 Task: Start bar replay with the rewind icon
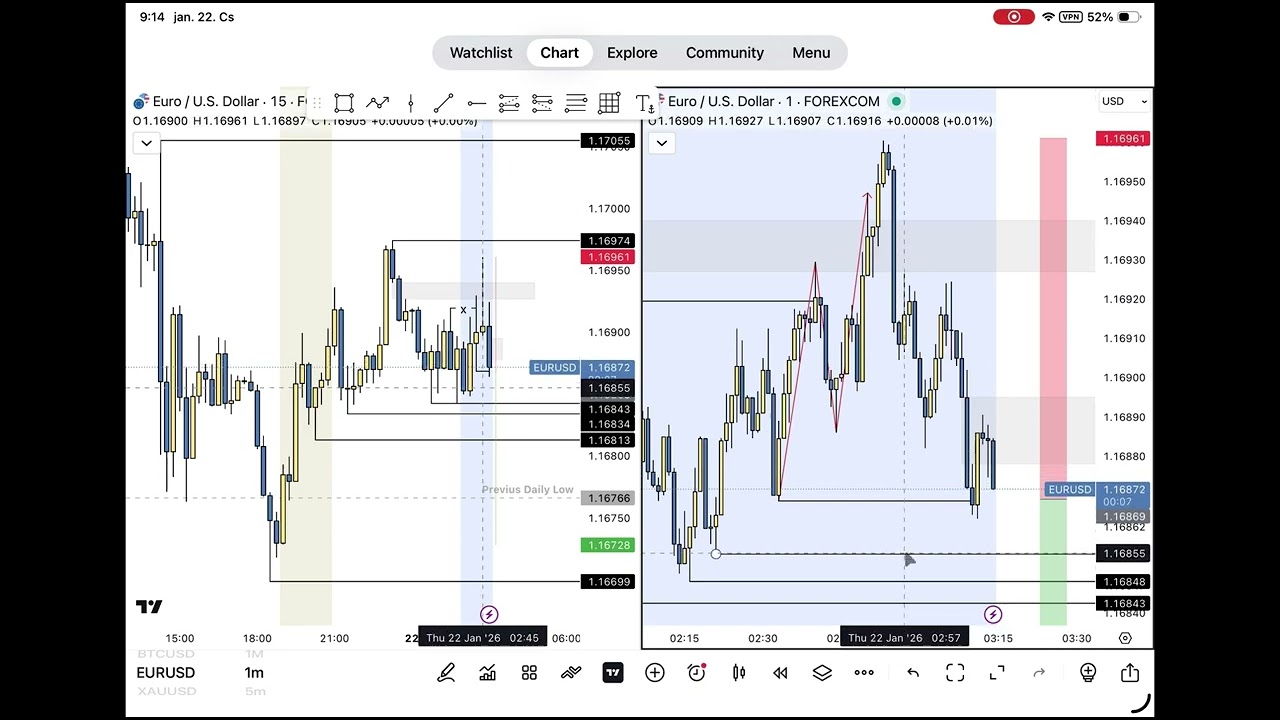tap(780, 673)
